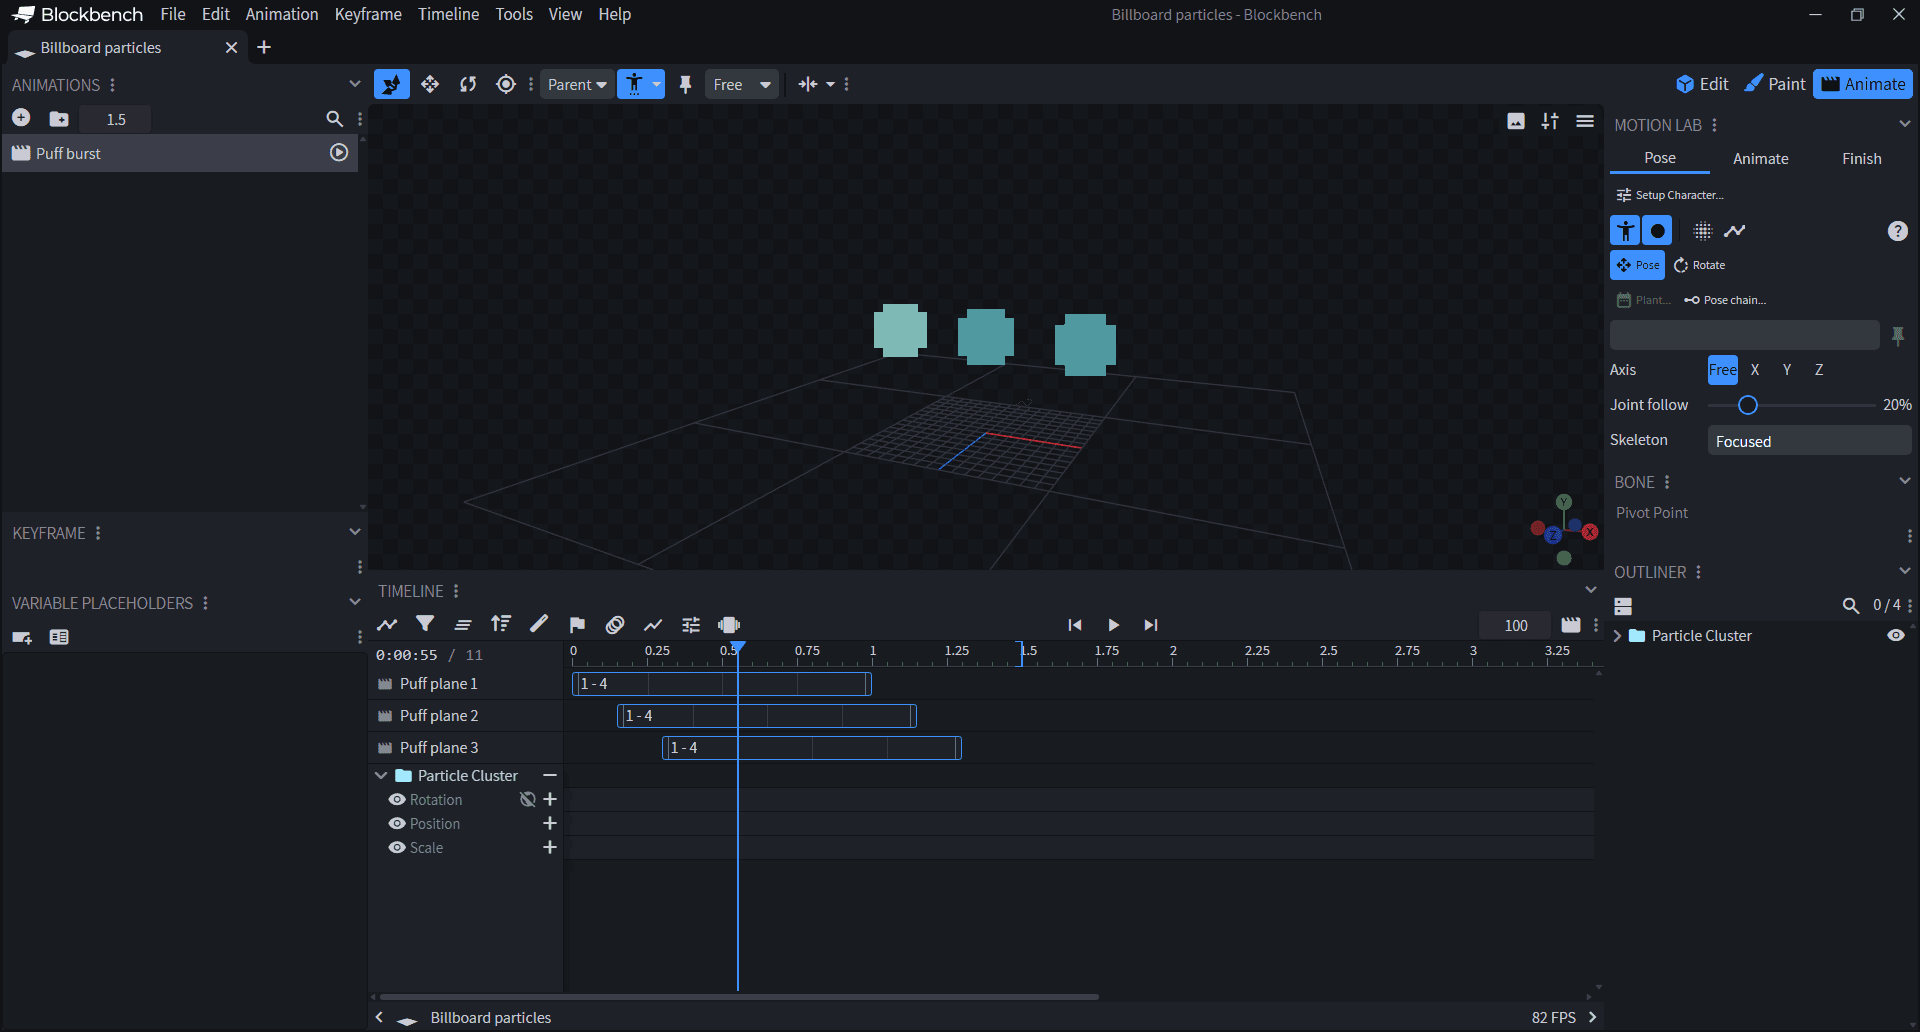Open the Parent transform space dropdown
This screenshot has height=1032, width=1920.
577,85
